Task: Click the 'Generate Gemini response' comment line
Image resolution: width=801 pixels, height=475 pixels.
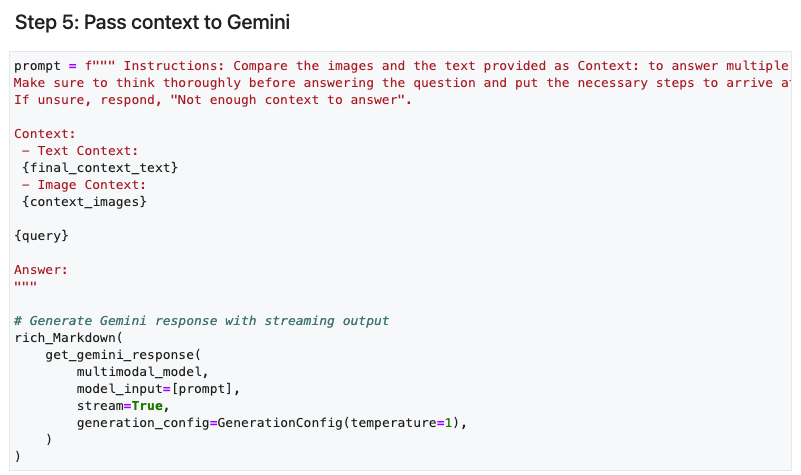Action: click(201, 321)
